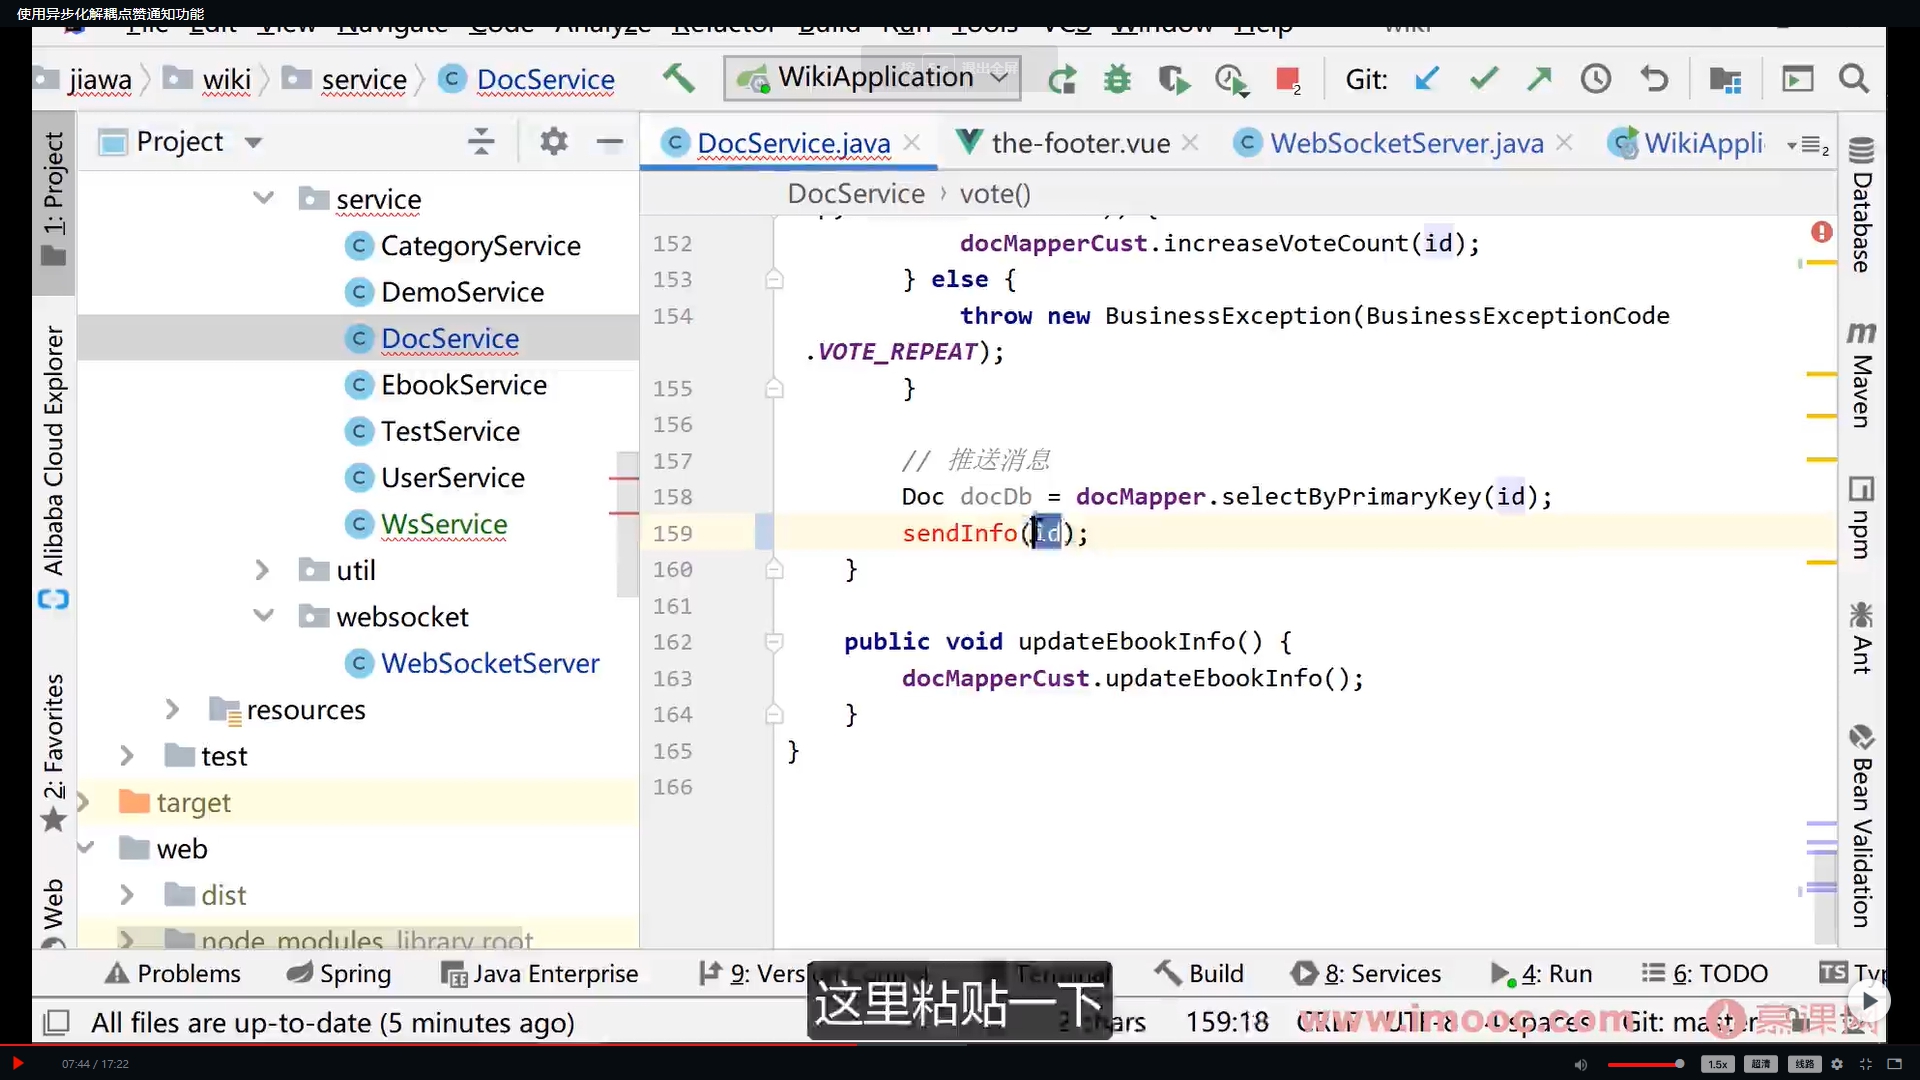The height and width of the screenshot is (1080, 1920).
Task: Click the video volume speaker icon
Action: tap(1581, 1064)
